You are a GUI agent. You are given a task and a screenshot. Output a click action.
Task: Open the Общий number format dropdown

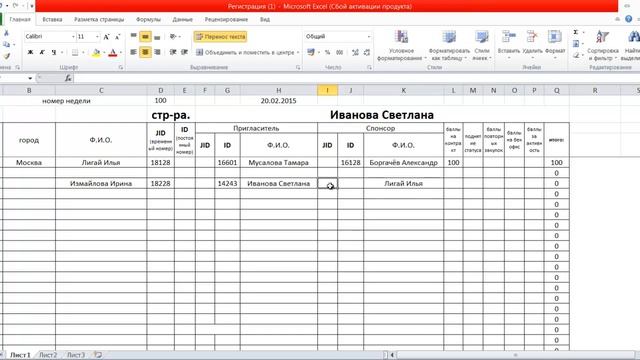(369, 37)
